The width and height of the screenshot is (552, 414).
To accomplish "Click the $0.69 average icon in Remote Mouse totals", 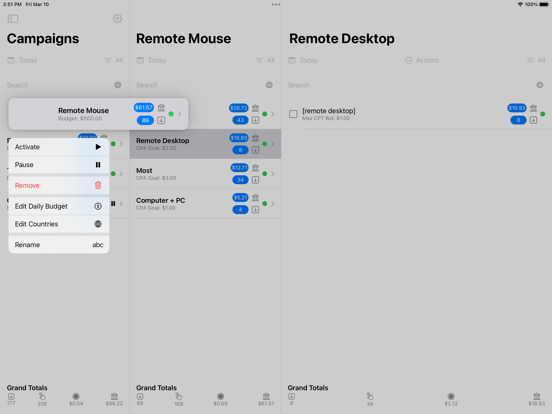I will pos(220,396).
